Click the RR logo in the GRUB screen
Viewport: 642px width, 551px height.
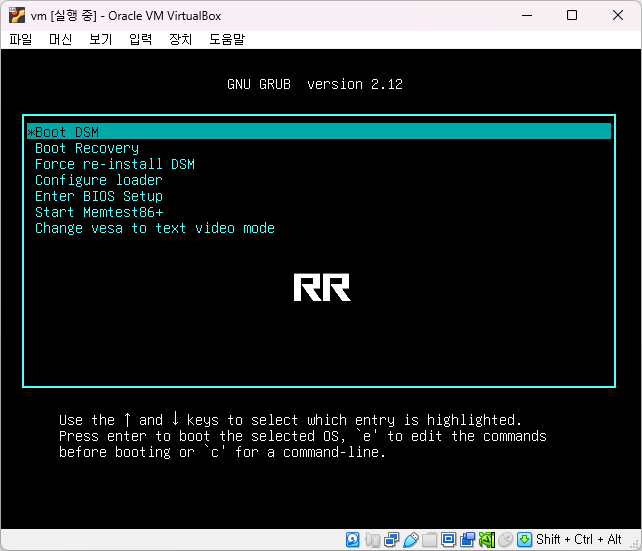point(322,287)
